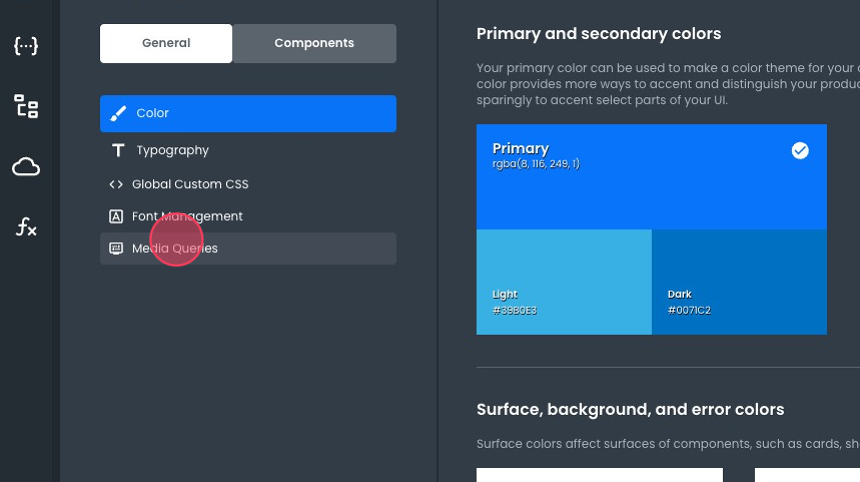Click the T icon beside Typography
The height and width of the screenshot is (482, 860).
click(118, 150)
